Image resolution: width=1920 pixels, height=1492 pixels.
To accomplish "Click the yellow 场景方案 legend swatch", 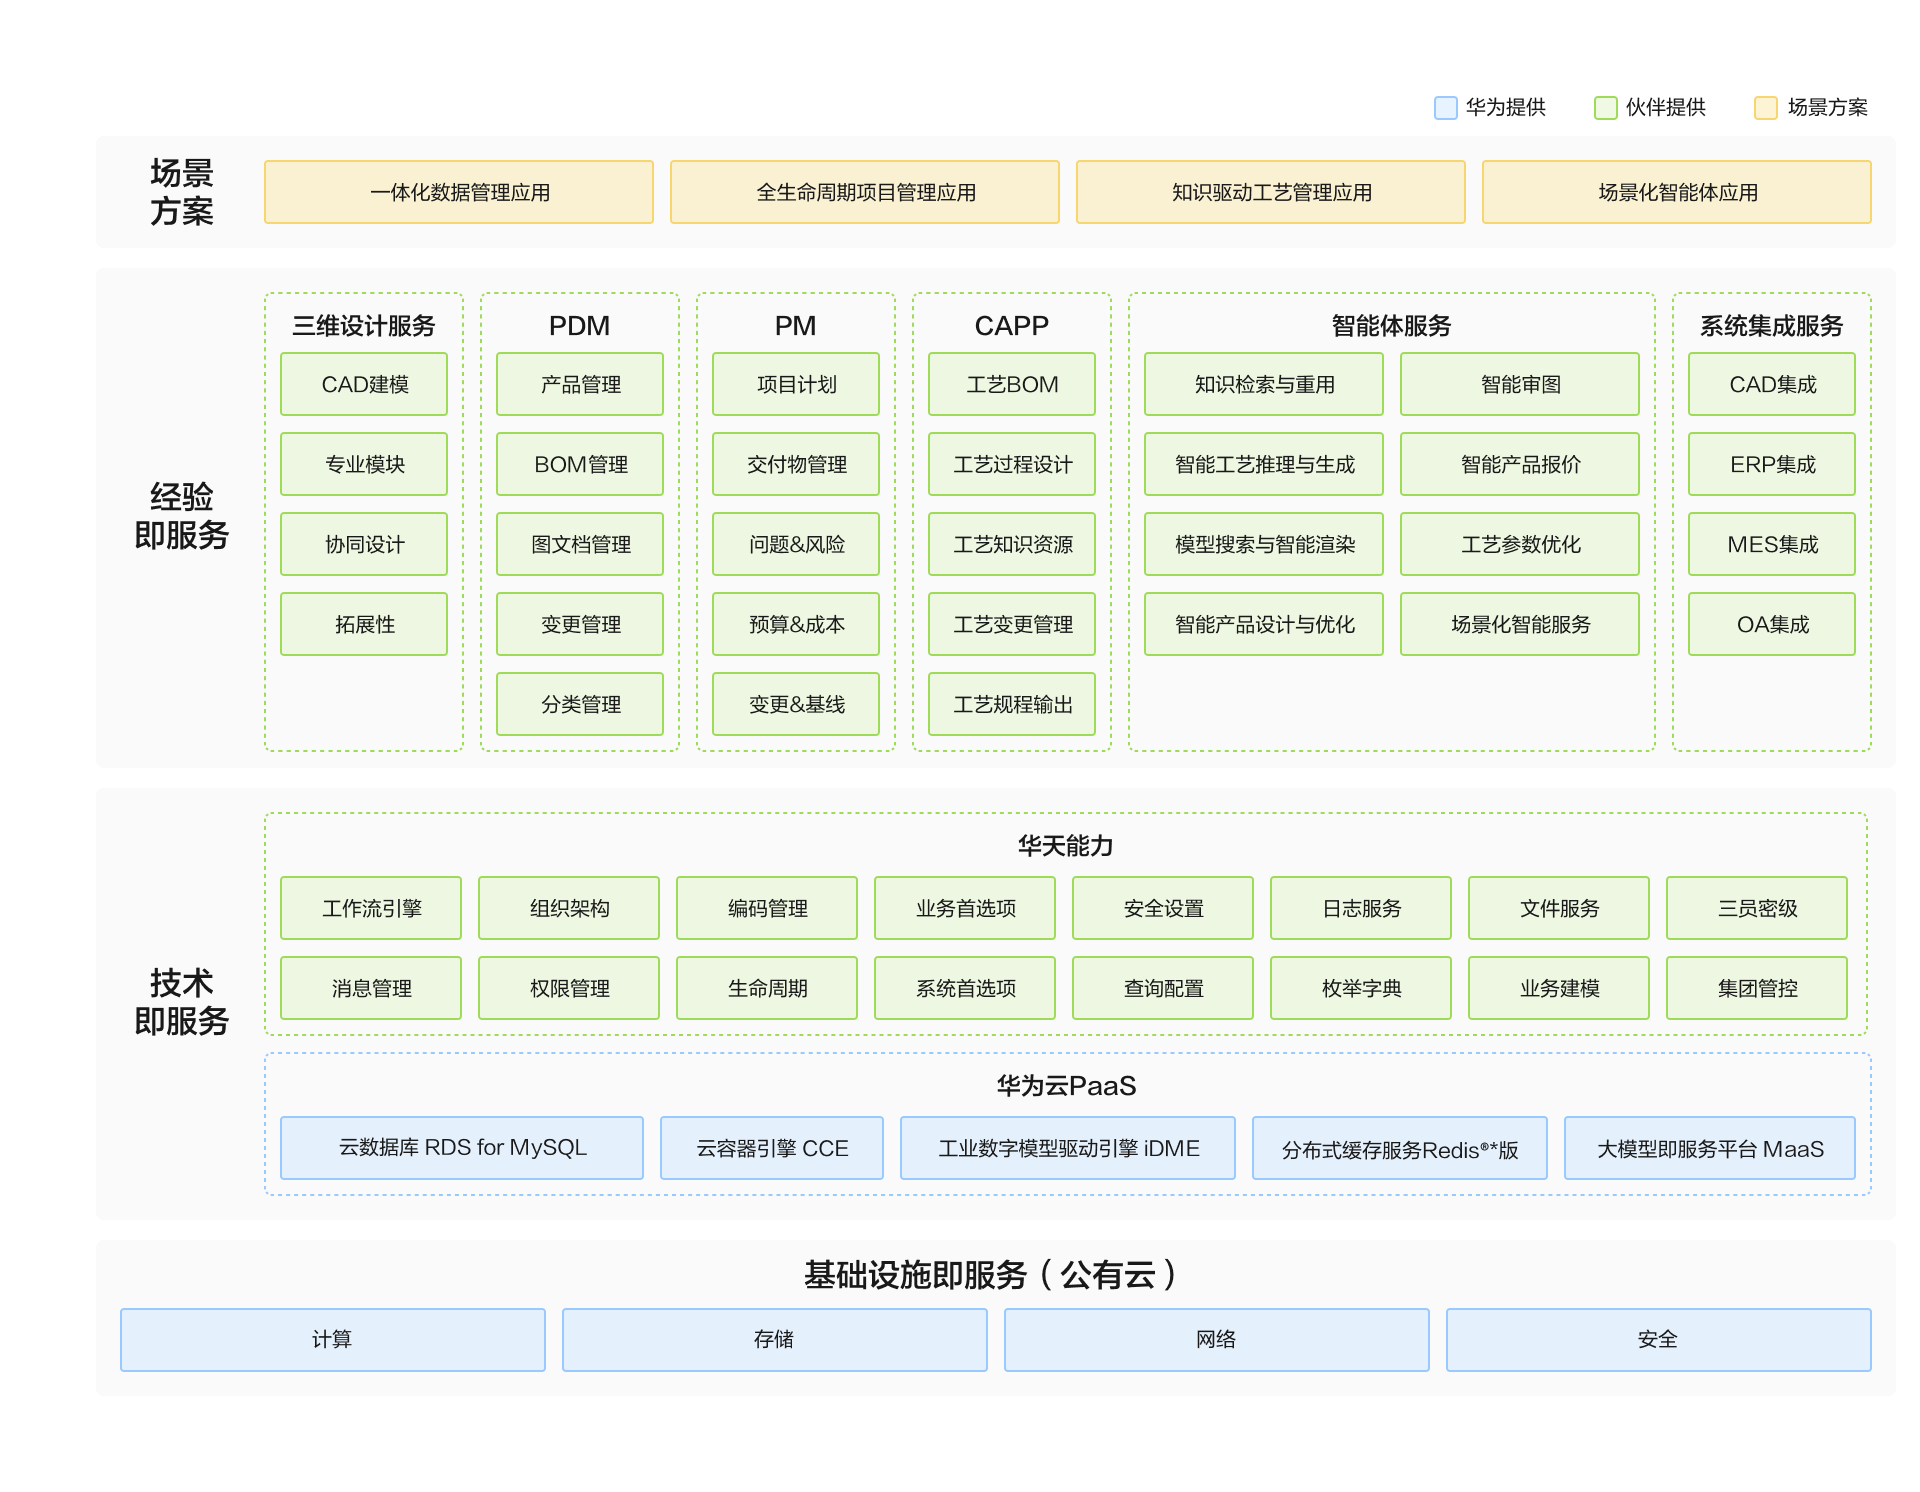I will (1766, 108).
